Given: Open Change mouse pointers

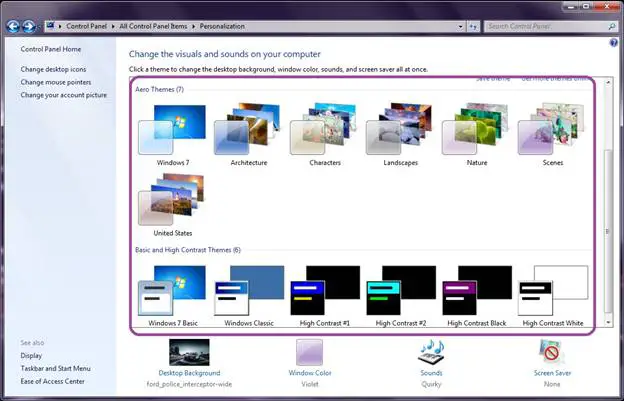Looking at the screenshot, I should 56,82.
